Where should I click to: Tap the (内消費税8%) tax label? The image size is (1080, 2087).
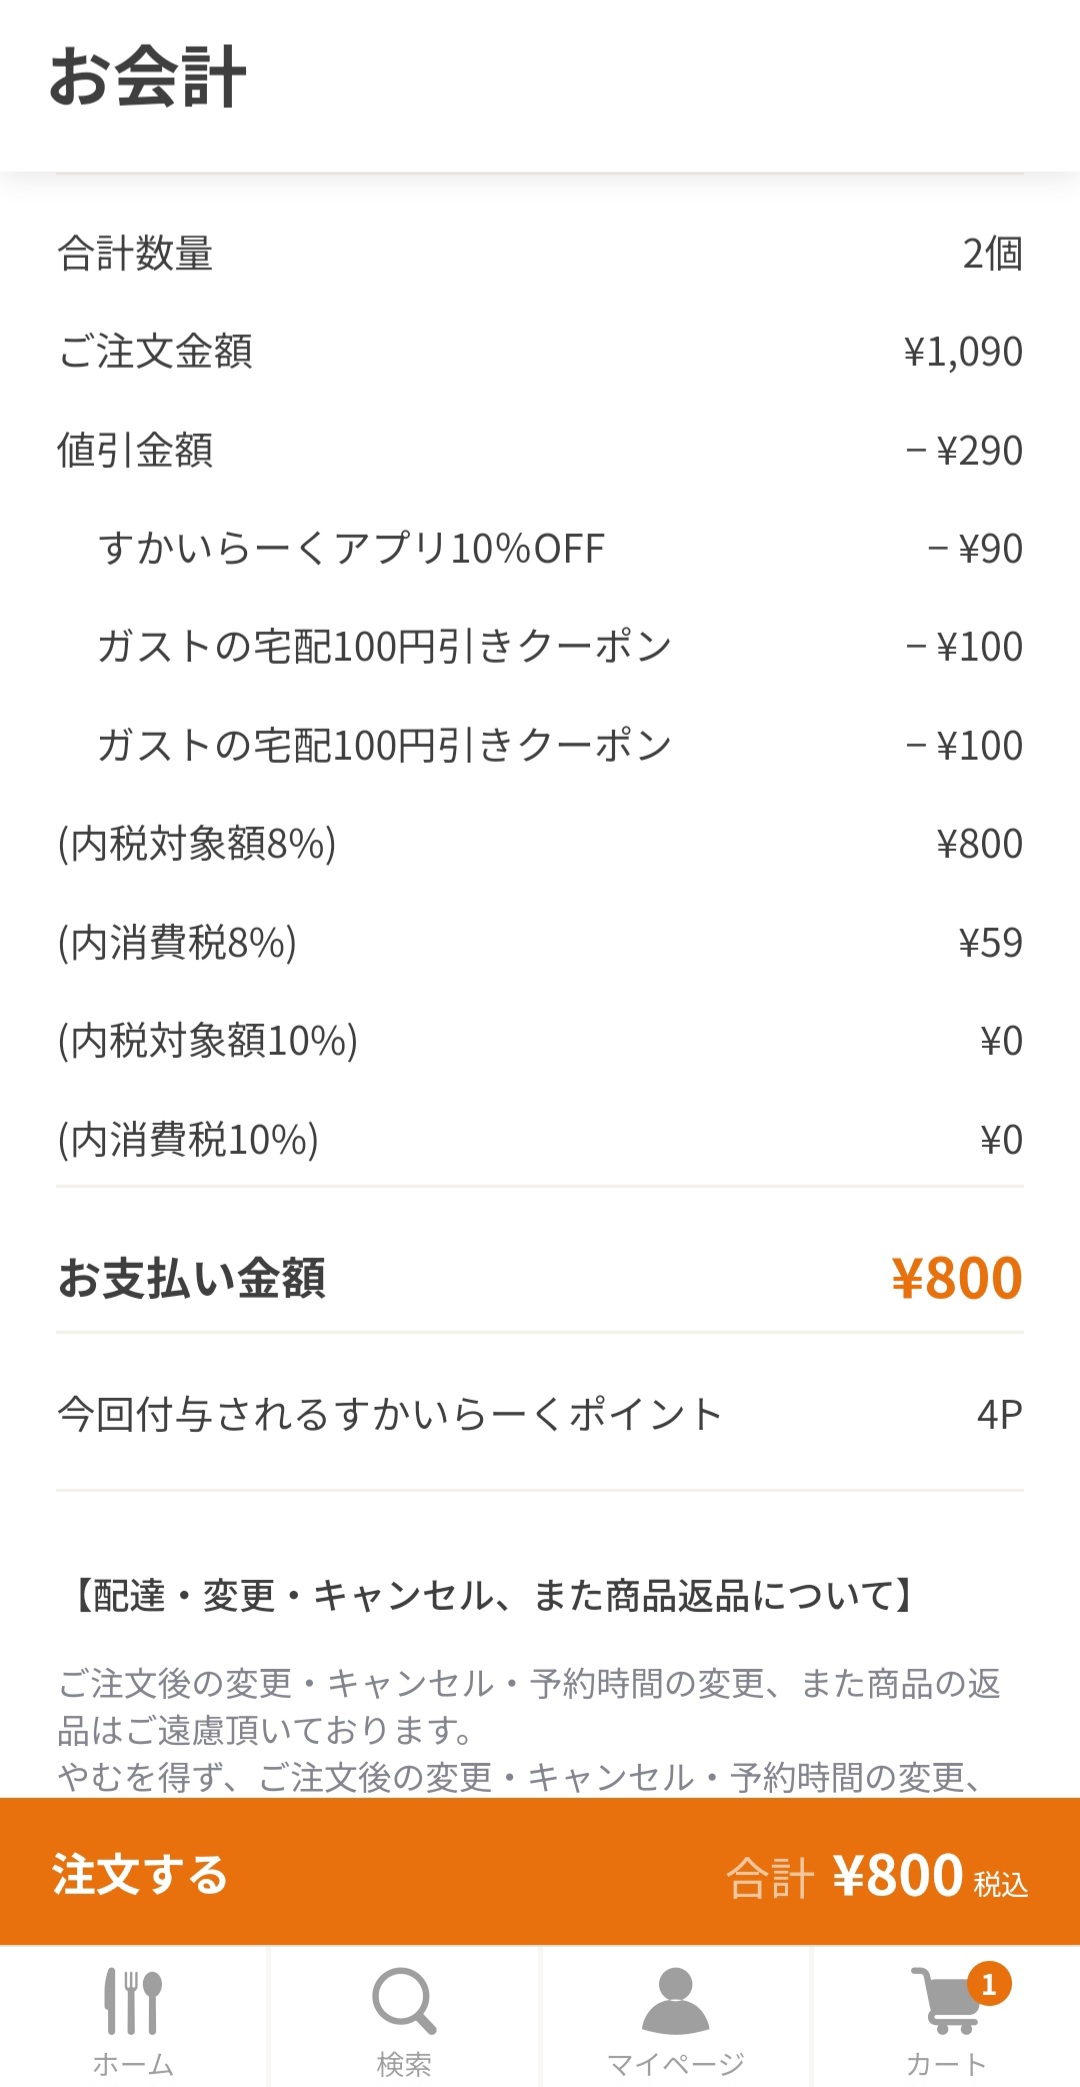coord(177,943)
